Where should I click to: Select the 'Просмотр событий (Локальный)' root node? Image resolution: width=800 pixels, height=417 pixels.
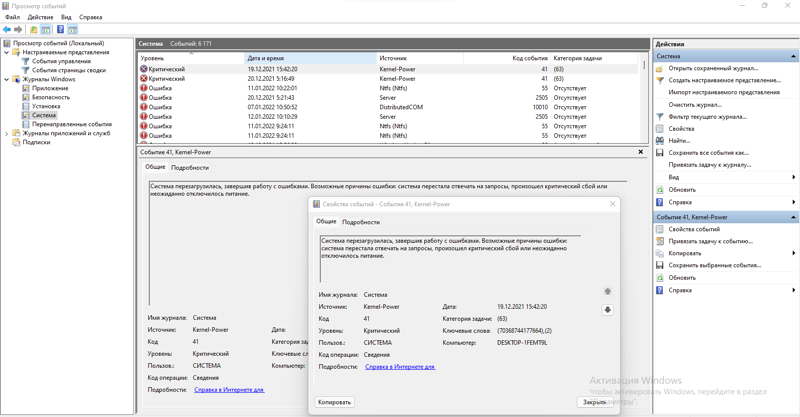(x=58, y=43)
